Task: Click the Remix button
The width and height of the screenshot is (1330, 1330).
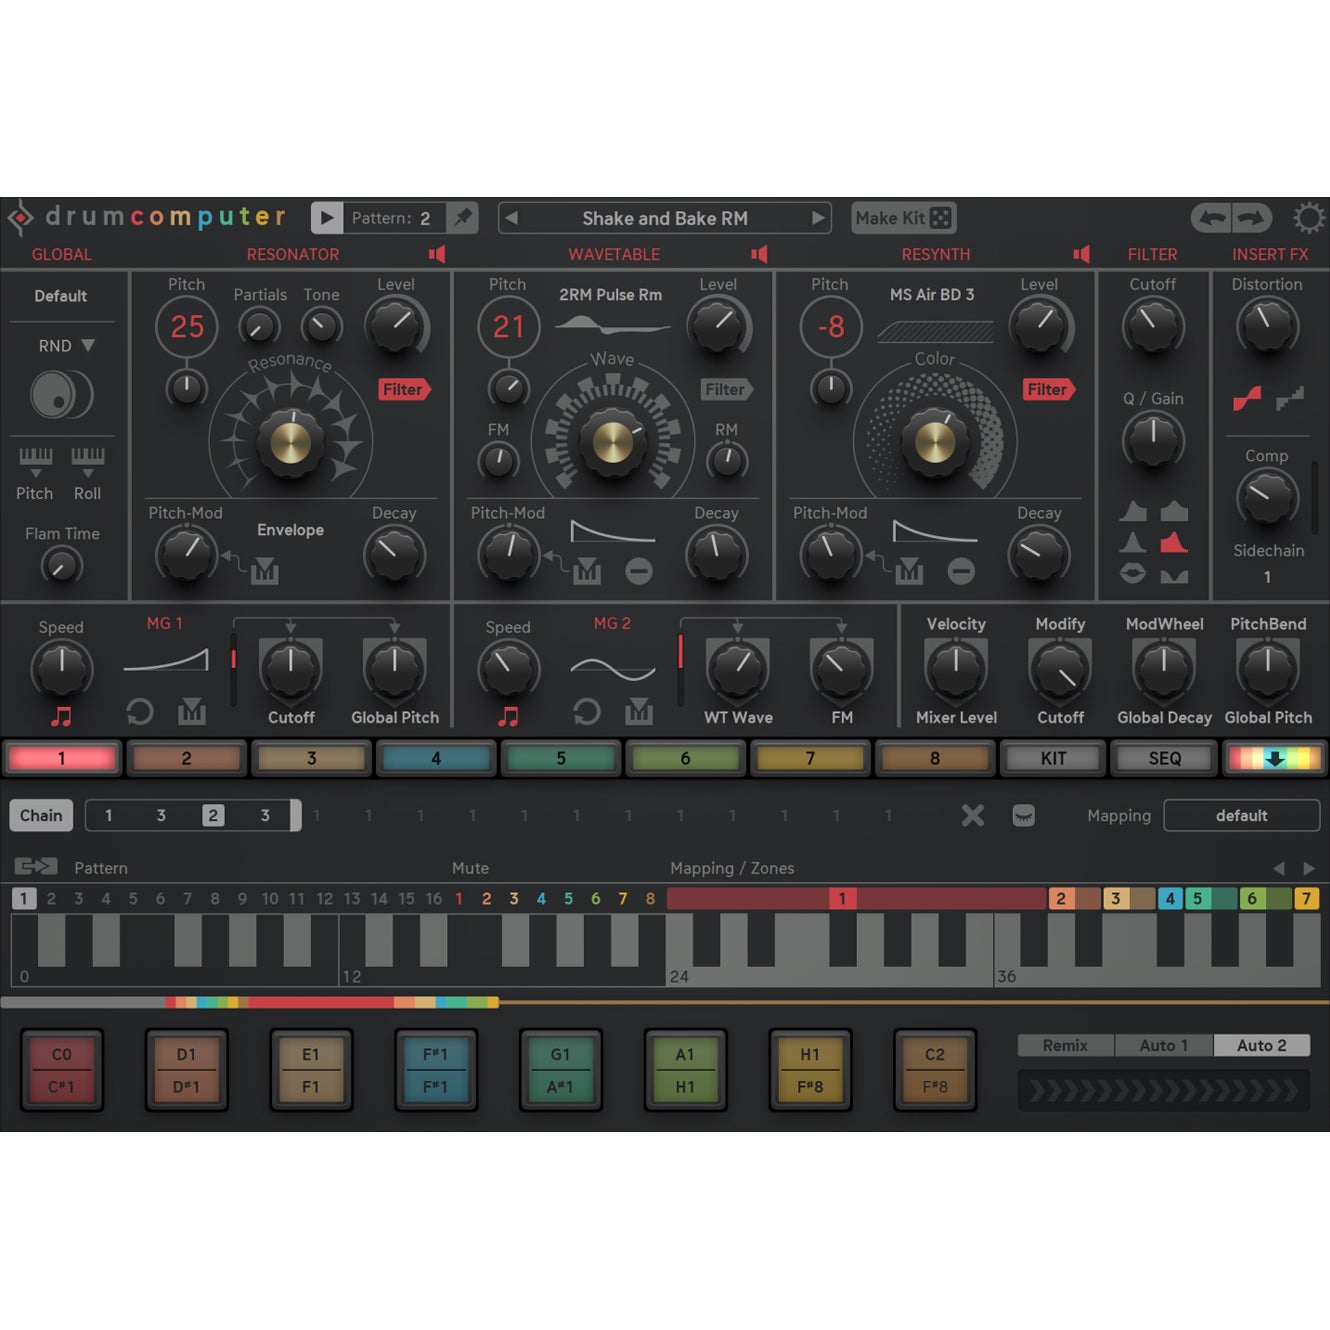Action: [x=1065, y=1045]
